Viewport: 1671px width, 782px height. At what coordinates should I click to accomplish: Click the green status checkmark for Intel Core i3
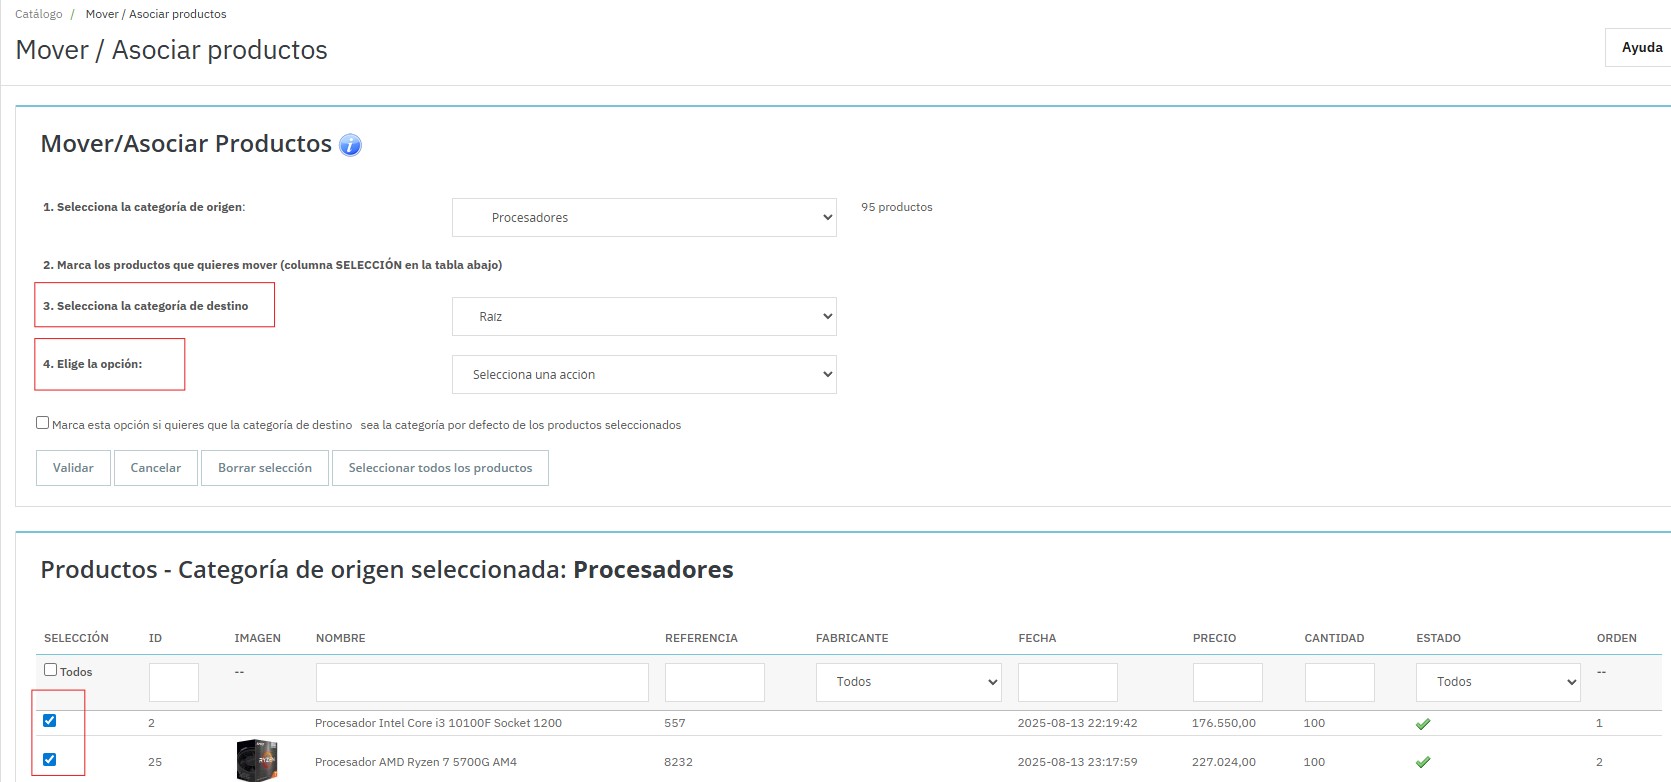coord(1423,723)
